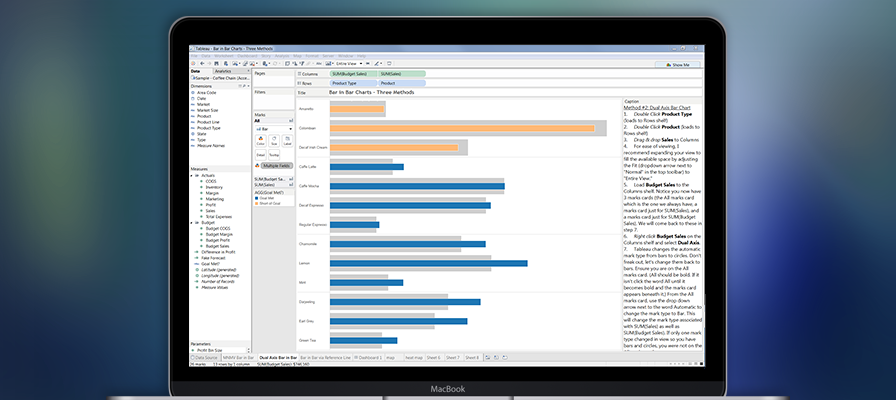Select the Fake Forecast field

pos(213,258)
